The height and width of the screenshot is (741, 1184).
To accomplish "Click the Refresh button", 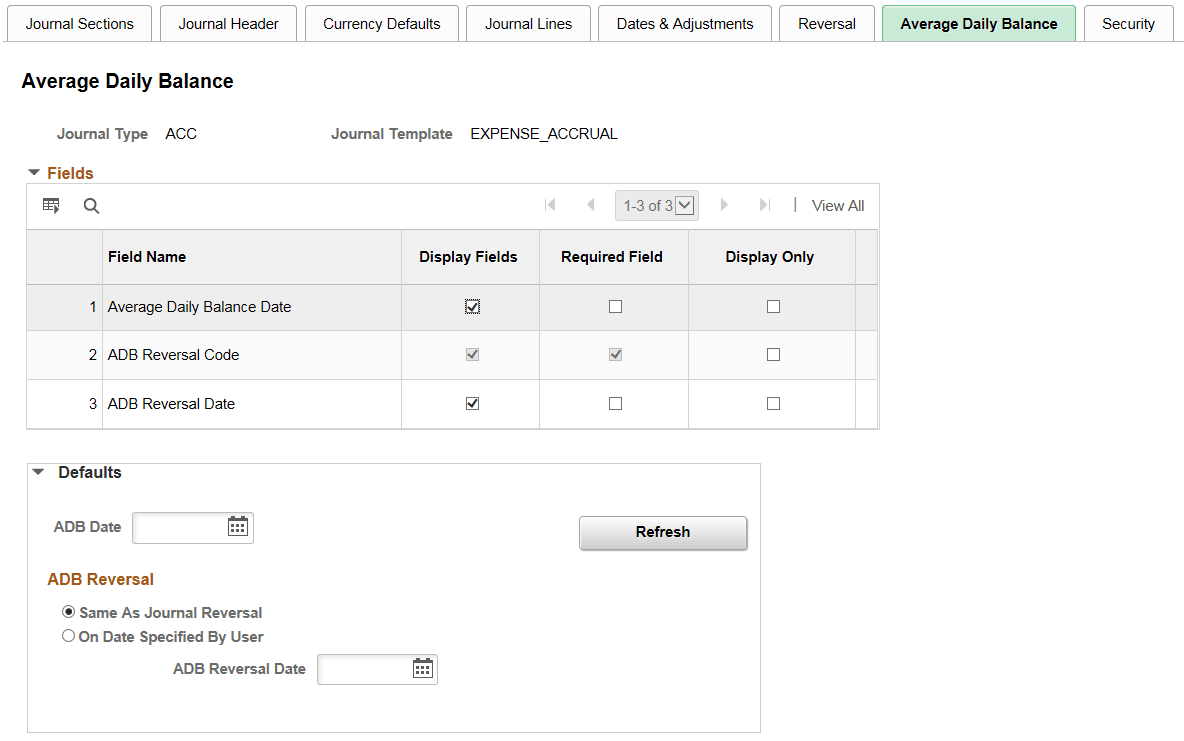I will coord(662,532).
